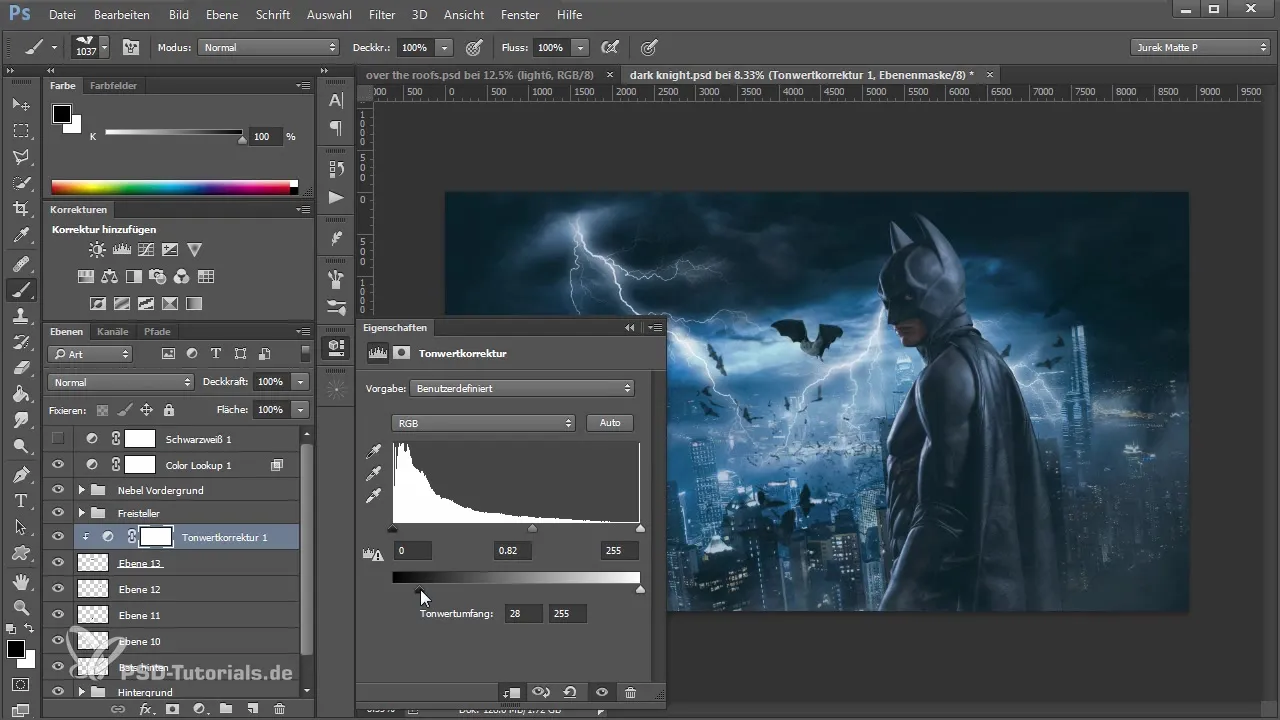Select the Rectangular Marquee tool

click(x=21, y=131)
